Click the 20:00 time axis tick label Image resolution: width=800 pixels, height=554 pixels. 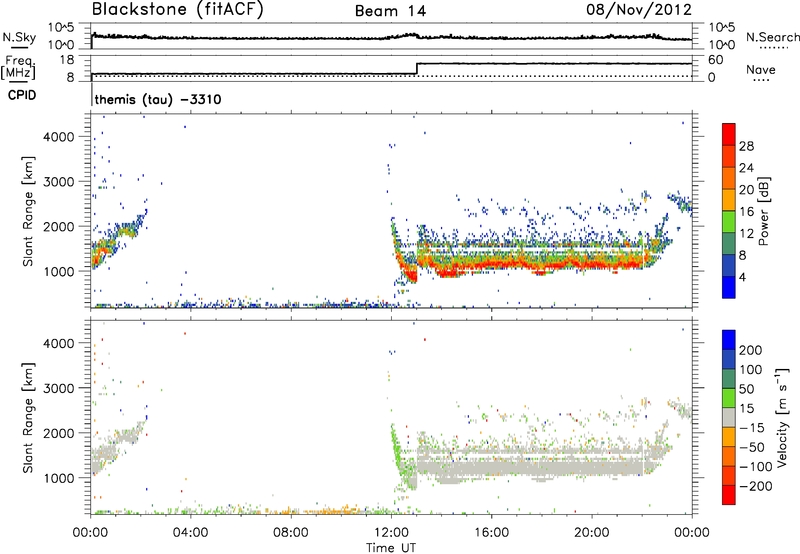pyautogui.click(x=592, y=533)
